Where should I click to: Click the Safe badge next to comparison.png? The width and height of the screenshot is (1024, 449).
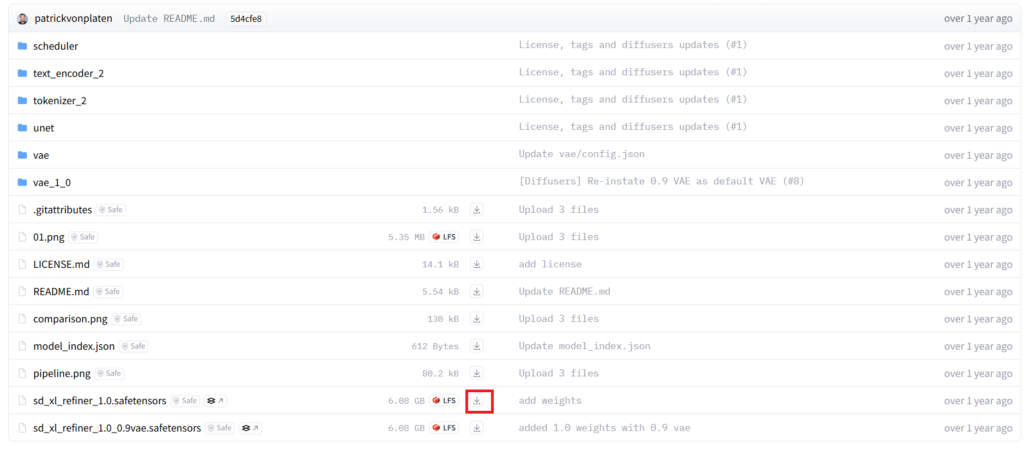tap(126, 319)
